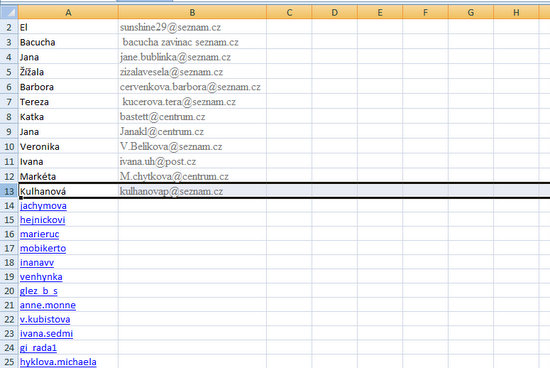The image size is (550, 368).
Task: Select the cervenkova.barbora@seznam.cz cell
Action: pyautogui.click(x=192, y=87)
